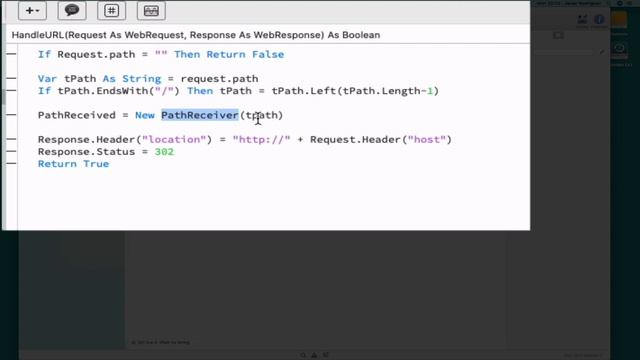Click 'Request.Header' in the code
This screenshot has height=360, width=640.
(355, 140)
